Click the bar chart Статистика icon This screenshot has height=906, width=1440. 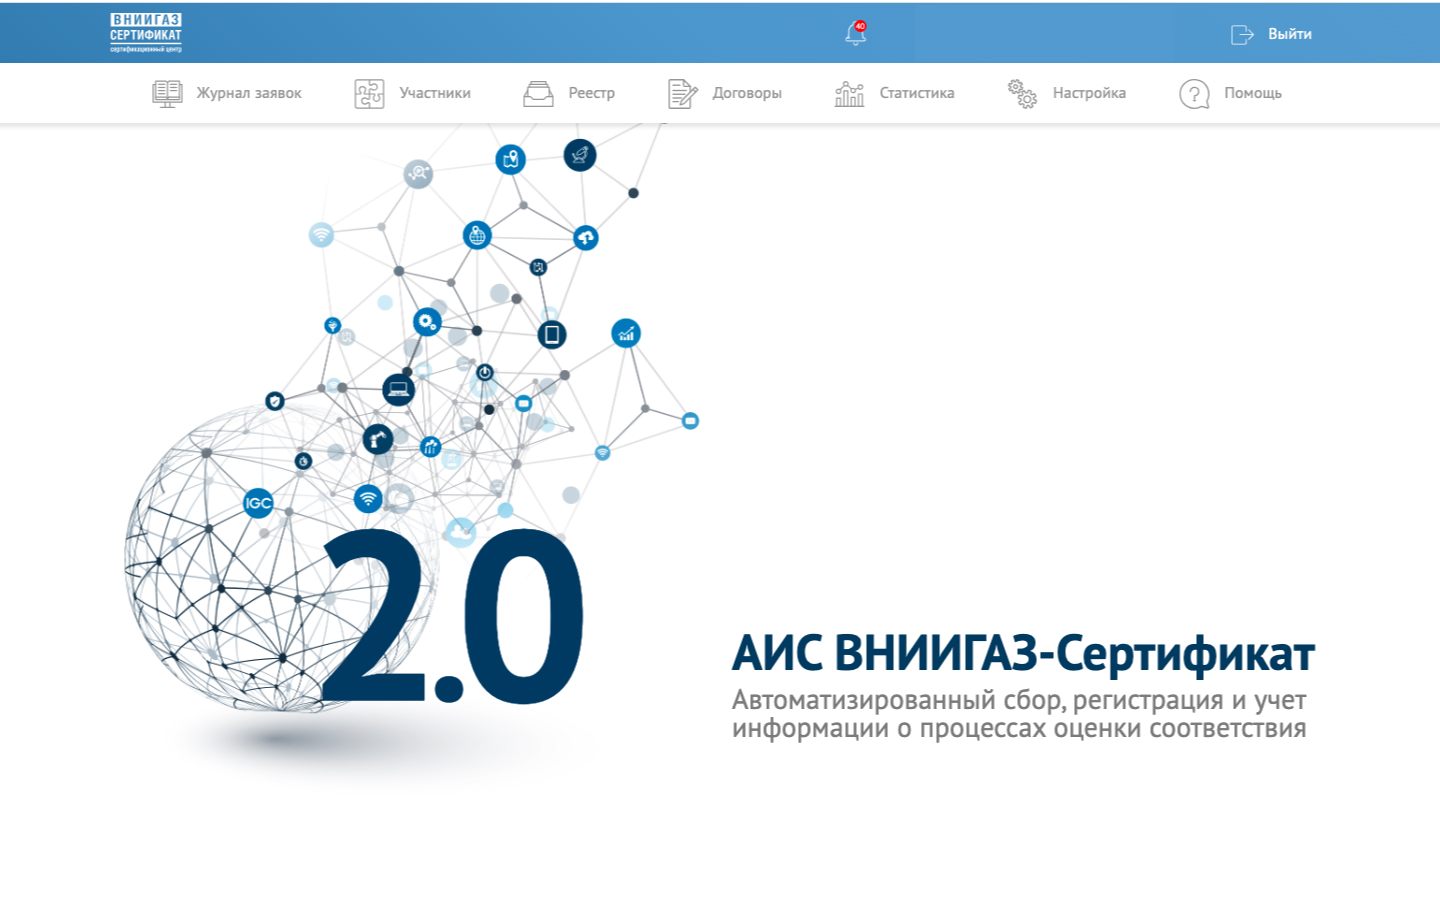[849, 93]
